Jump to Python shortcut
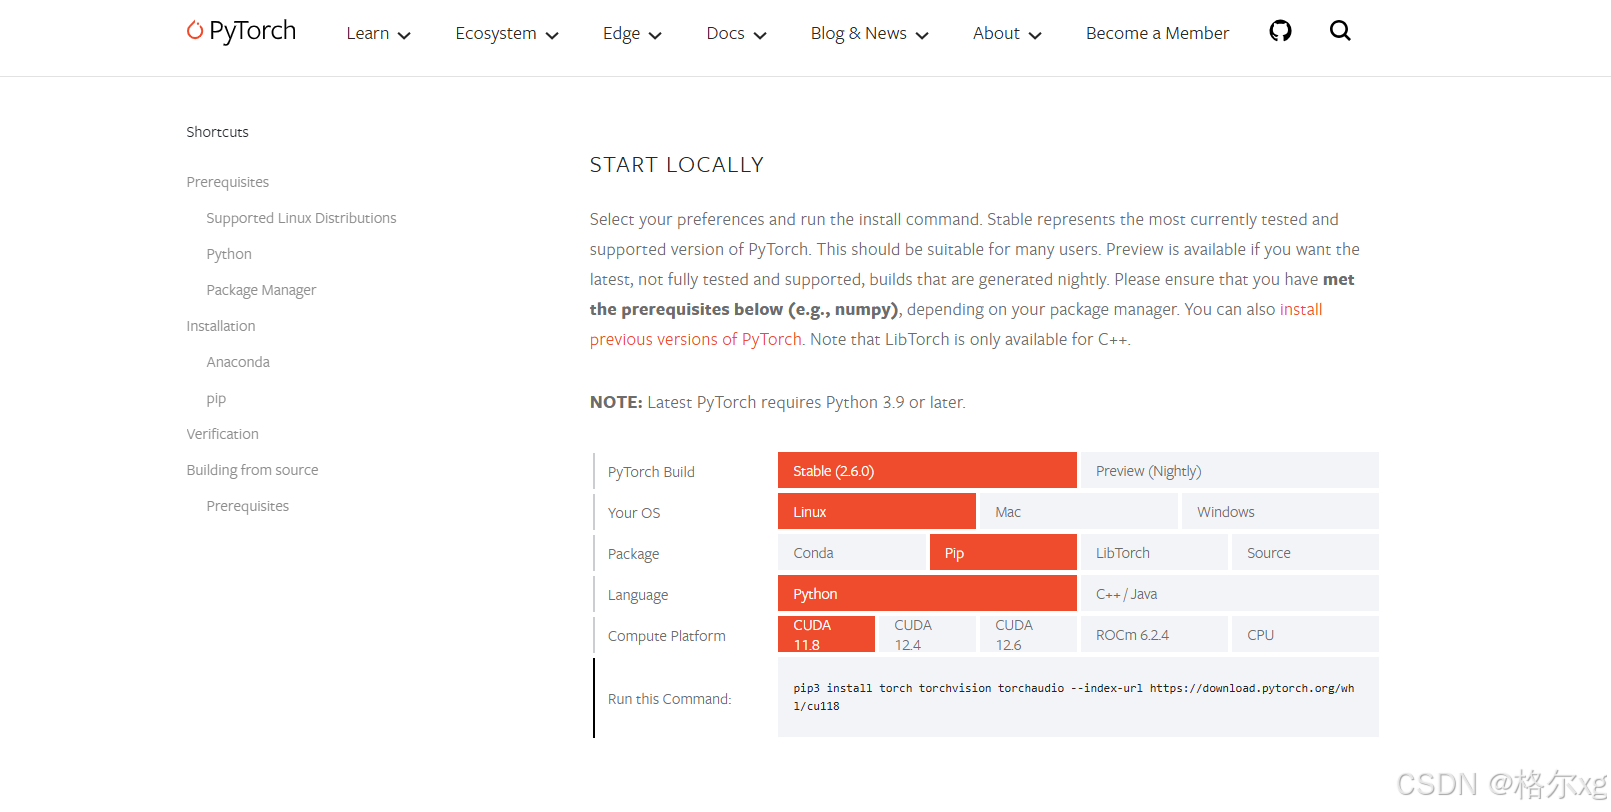Viewport: 1611px width, 812px height. coord(229,254)
